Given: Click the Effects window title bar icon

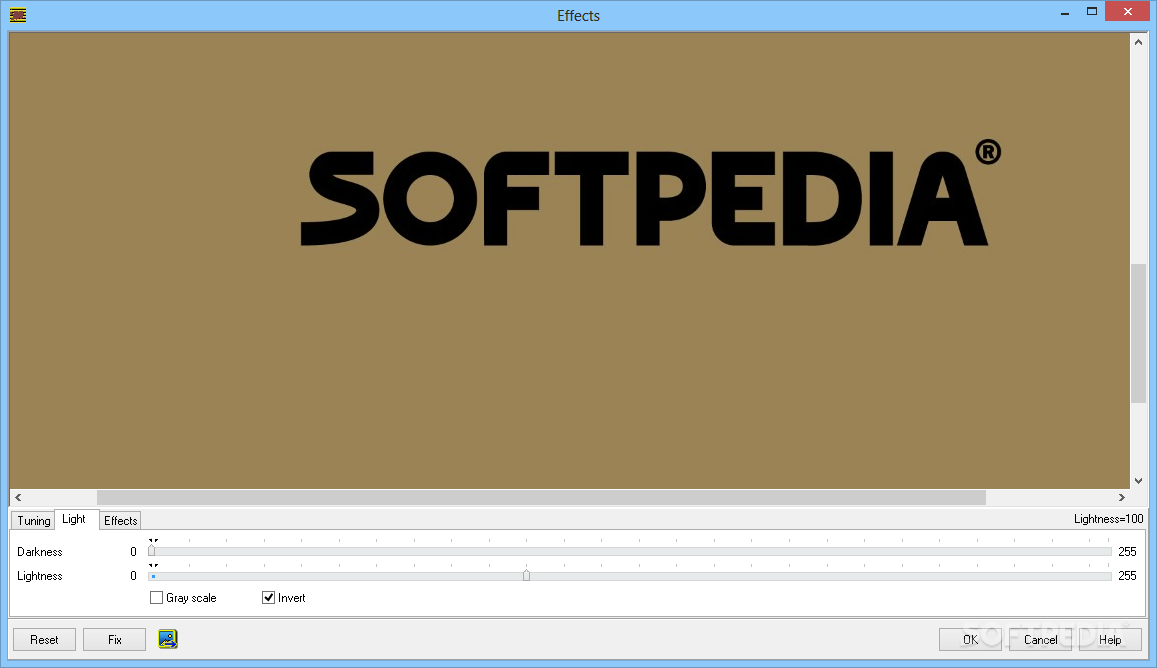Looking at the screenshot, I should click(18, 15).
